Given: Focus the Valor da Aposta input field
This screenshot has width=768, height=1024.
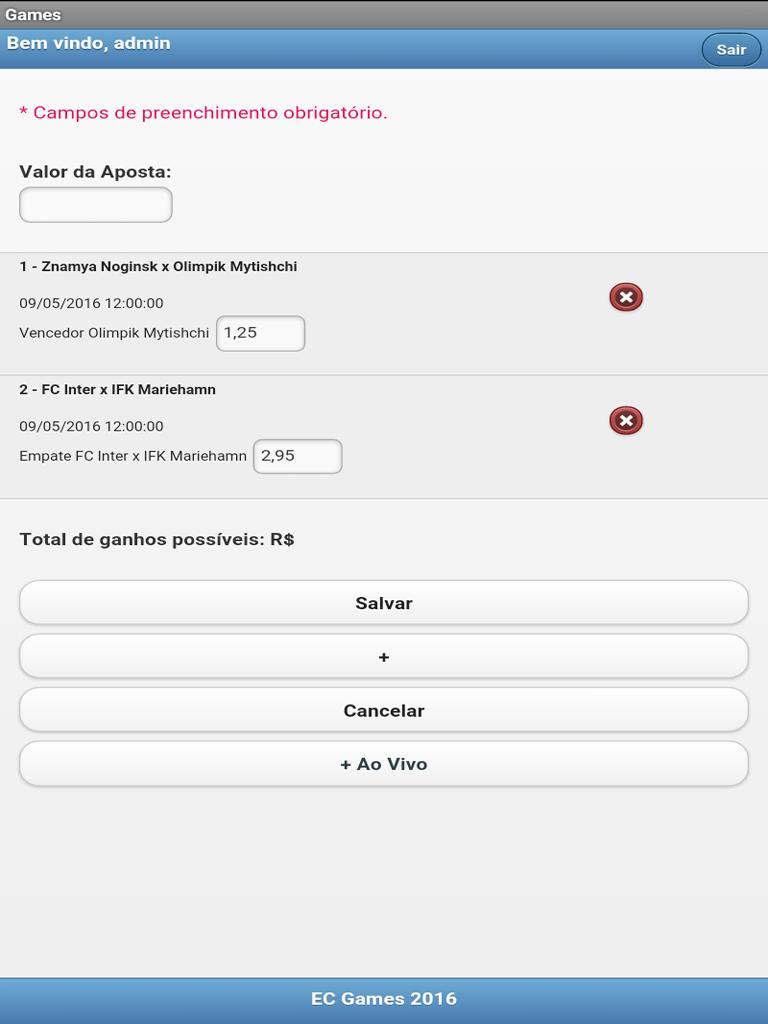Looking at the screenshot, I should point(96,205).
